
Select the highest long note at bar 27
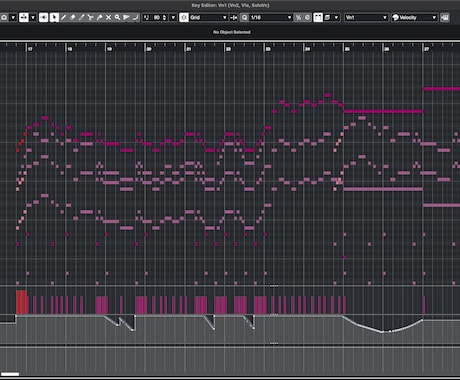[x=441, y=89]
